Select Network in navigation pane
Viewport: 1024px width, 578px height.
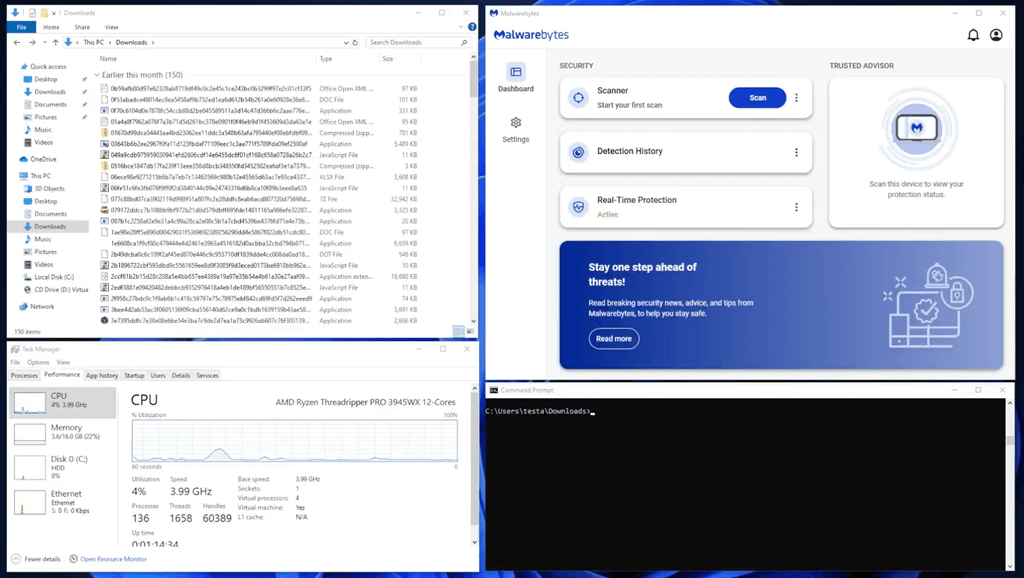41,306
